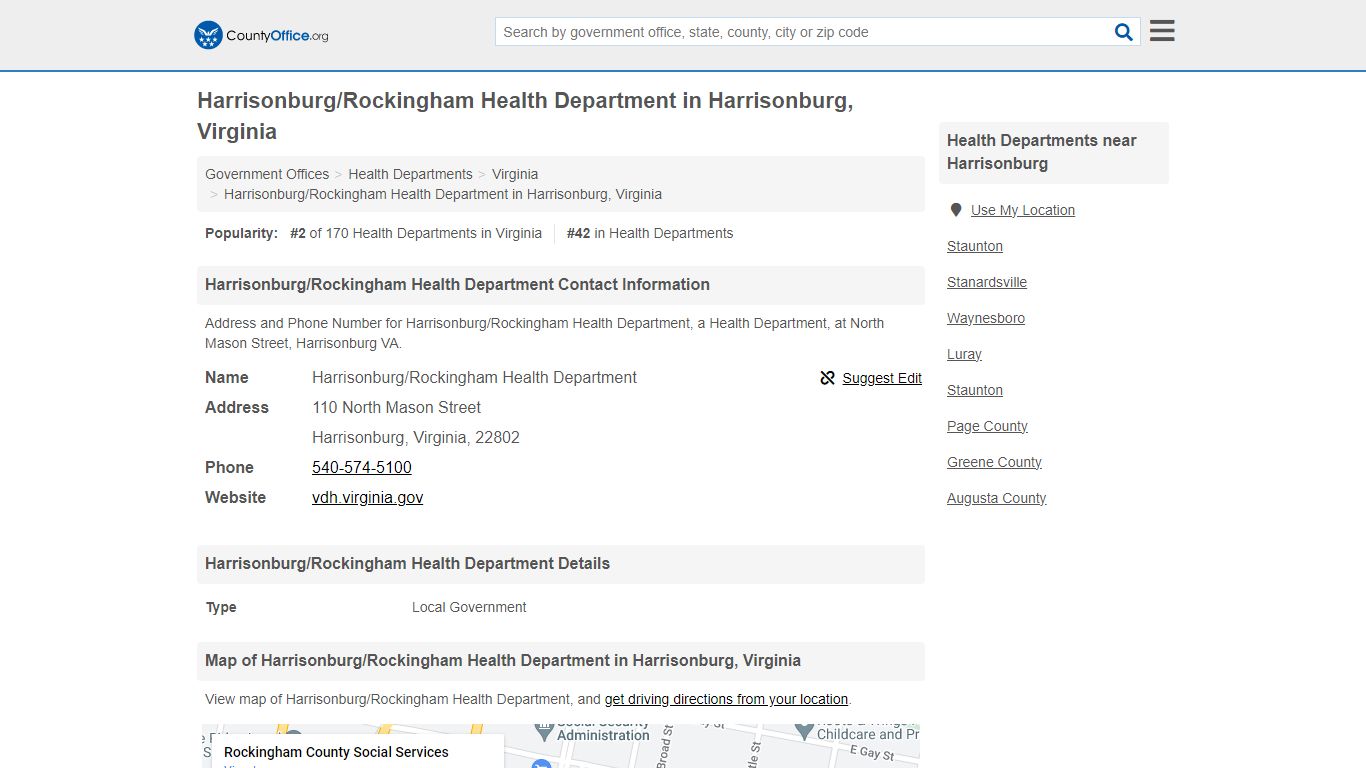Open the current page breadcrumb entry
This screenshot has height=768, width=1366.
(443, 194)
